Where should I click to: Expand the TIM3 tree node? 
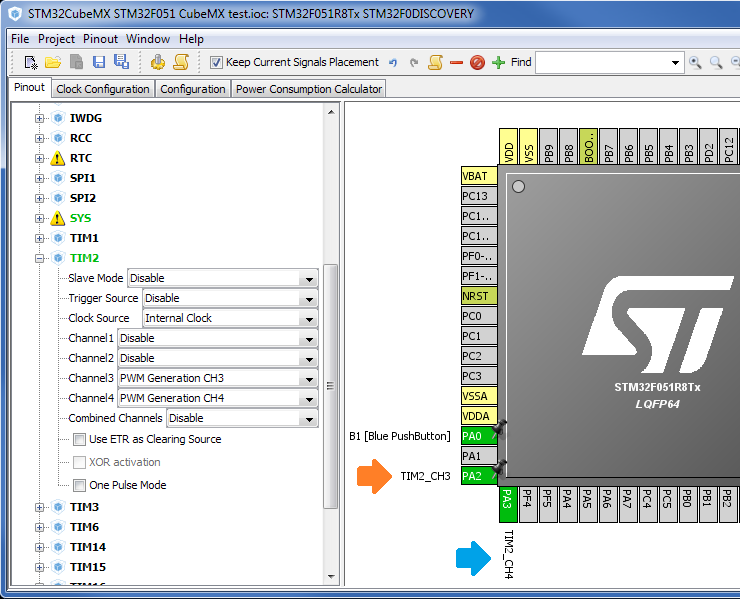[40, 507]
